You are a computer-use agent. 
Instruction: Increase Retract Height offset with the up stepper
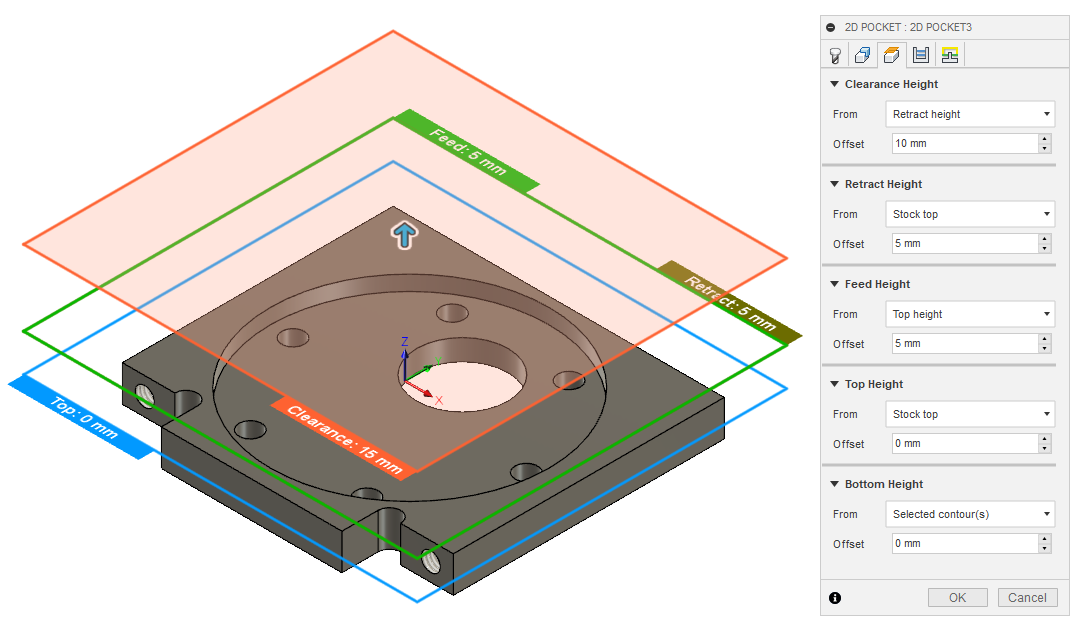[x=1043, y=238]
